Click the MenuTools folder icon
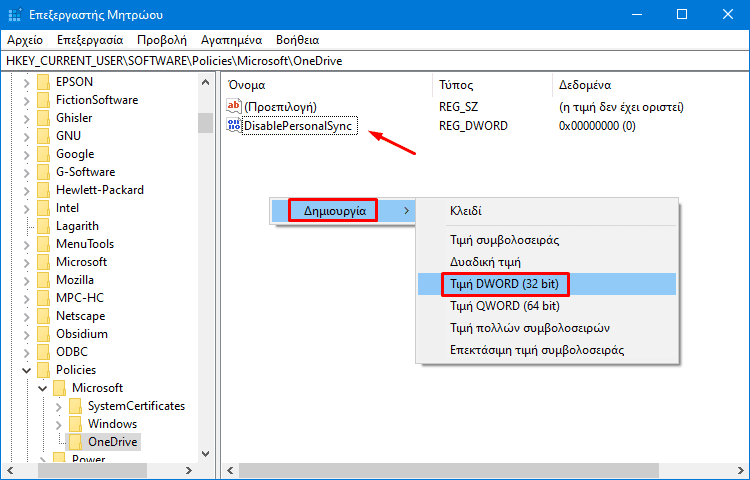The width and height of the screenshot is (750, 480). tap(44, 244)
